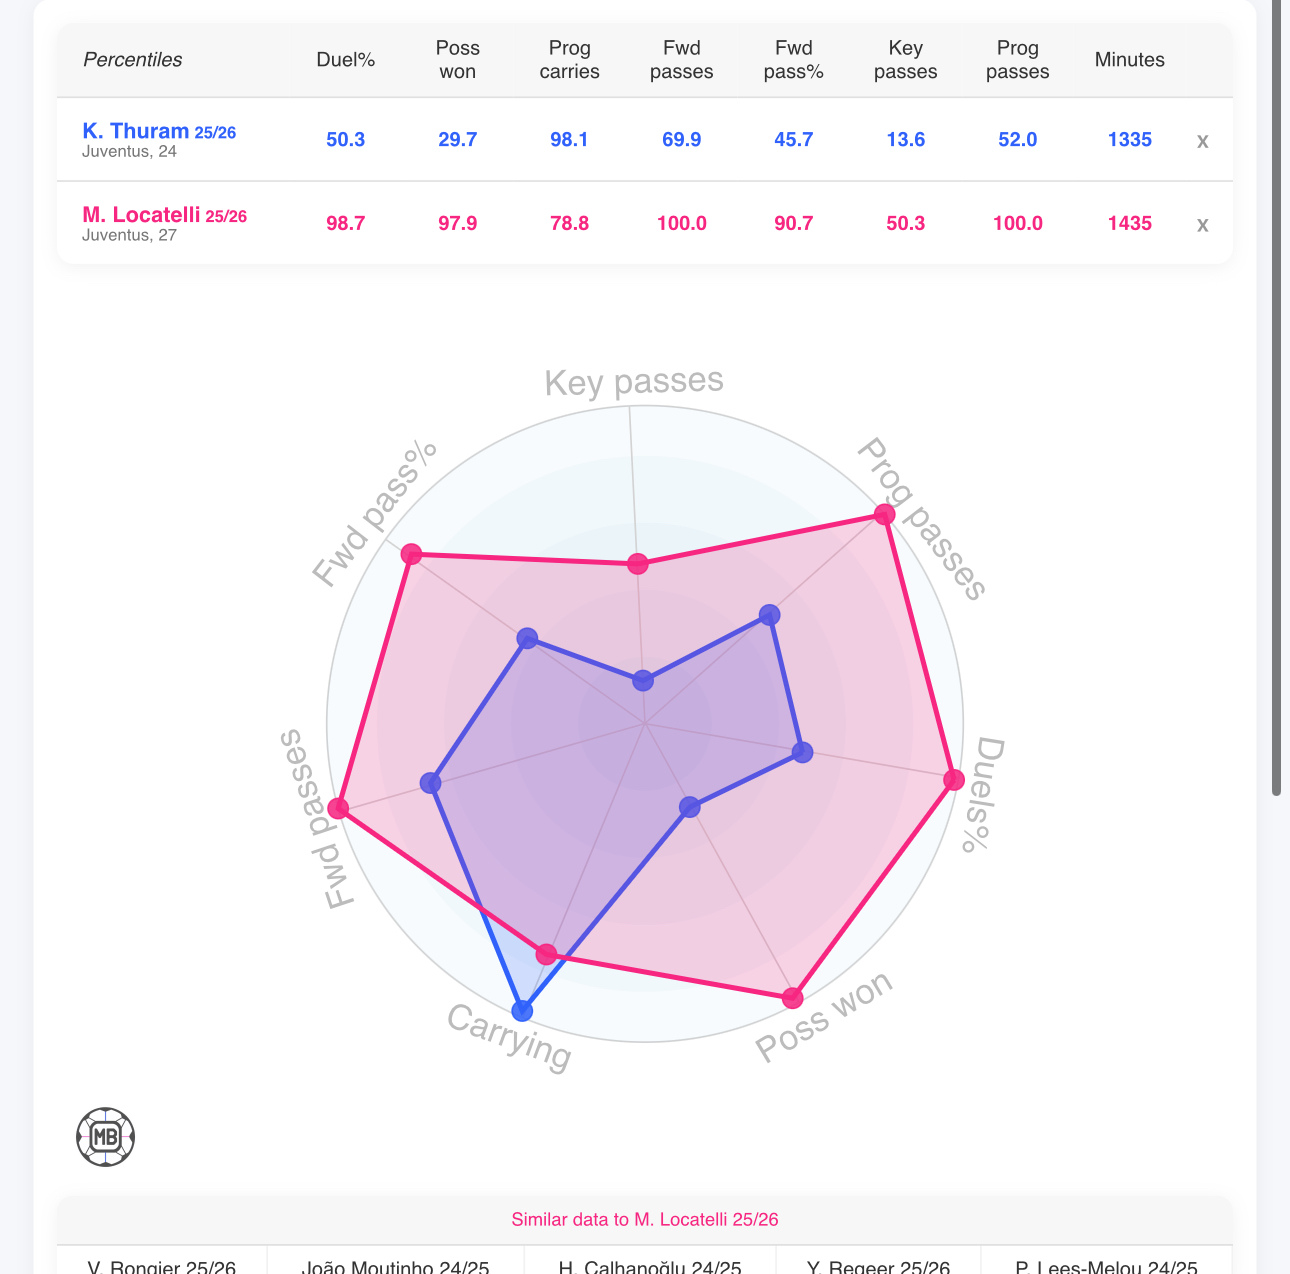Viewport: 1290px width, 1274px height.
Task: Click Thuram's blue Carrying radar point
Action: pyautogui.click(x=522, y=1010)
